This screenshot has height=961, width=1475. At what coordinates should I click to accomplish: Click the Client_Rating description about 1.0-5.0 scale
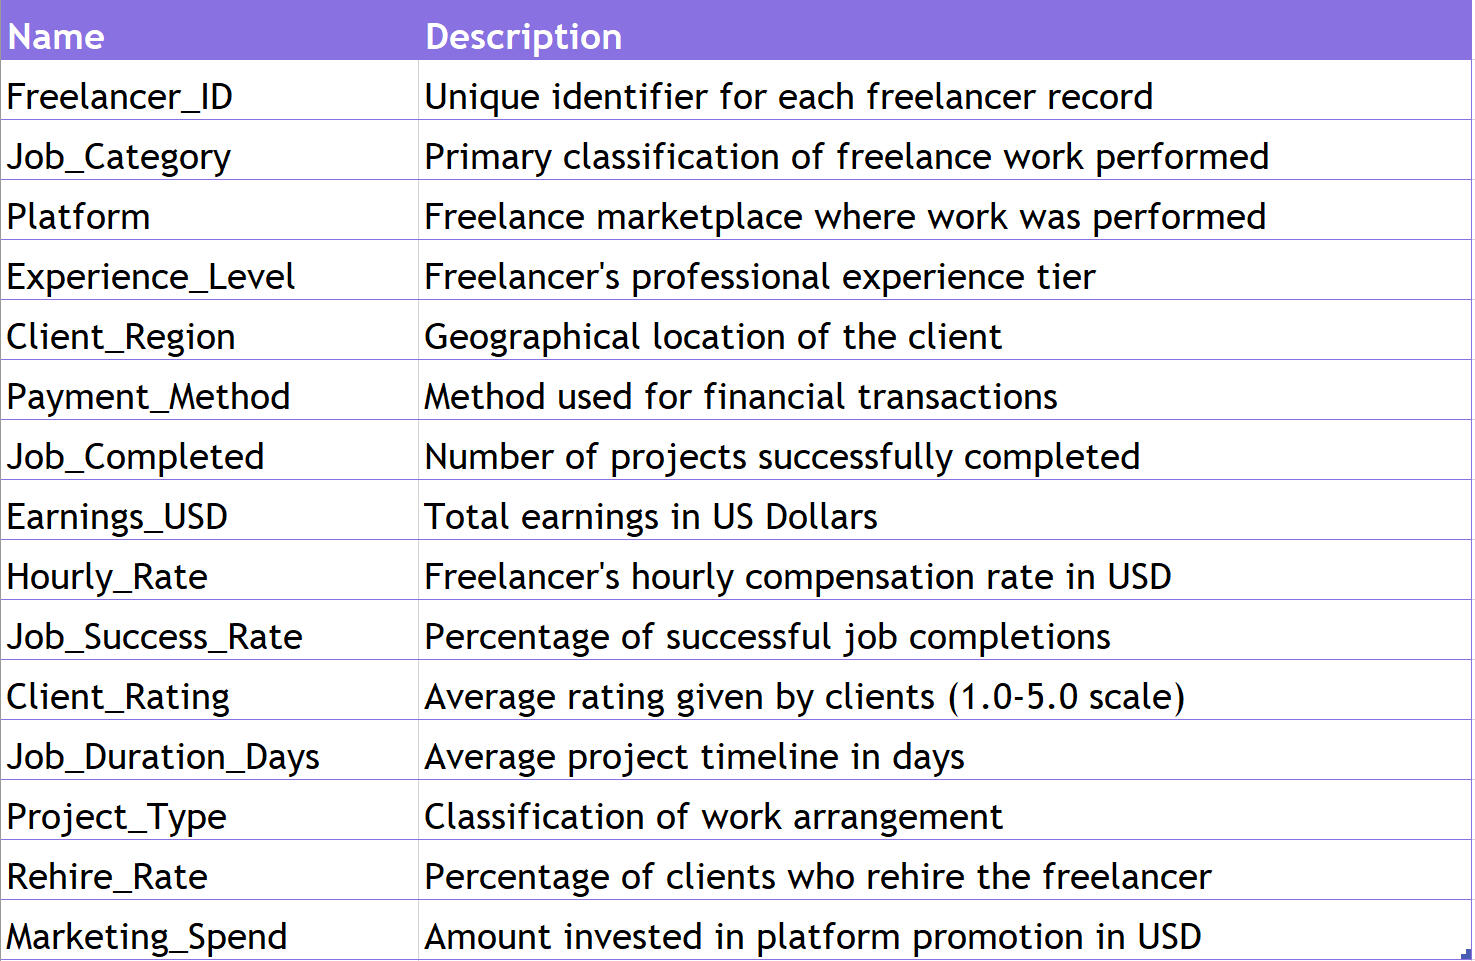pos(804,697)
